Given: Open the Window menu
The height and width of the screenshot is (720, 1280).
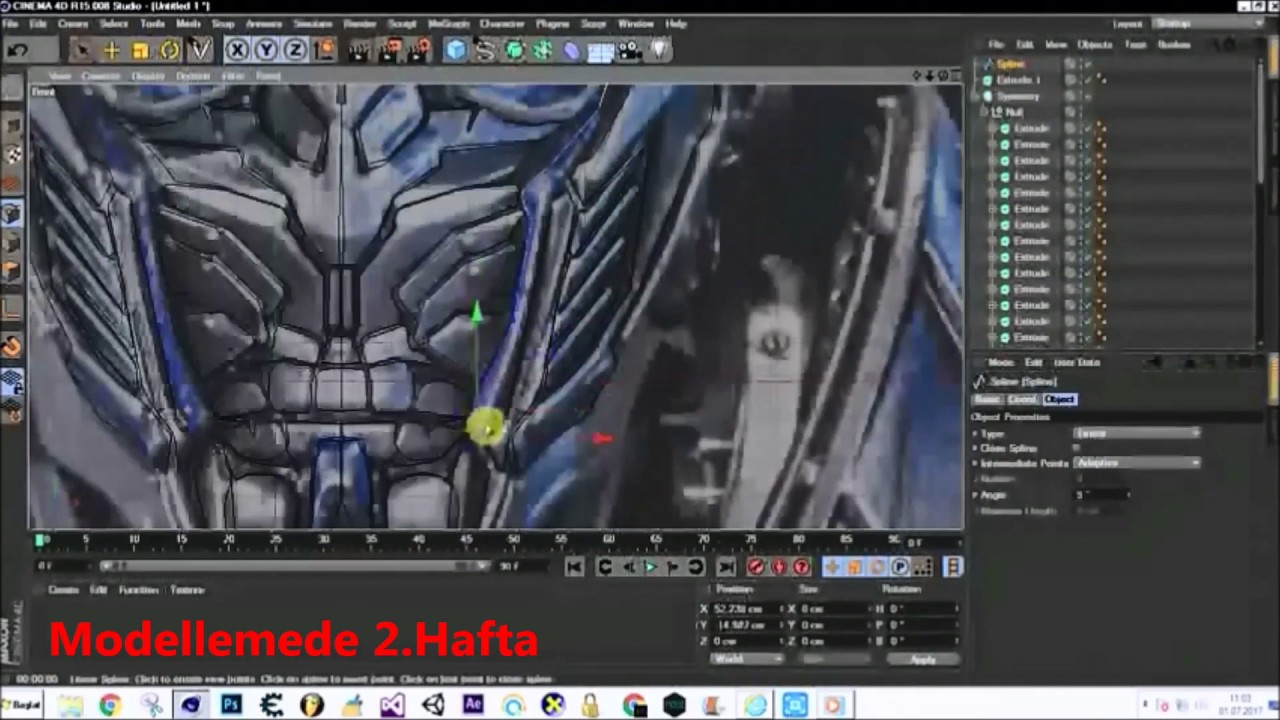Looking at the screenshot, I should [x=635, y=23].
